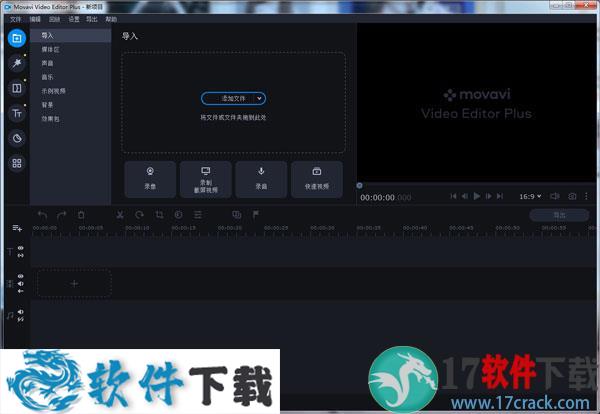Click the Record screencast monitor button
Viewport: 600px width, 414px height.
(x=205, y=179)
